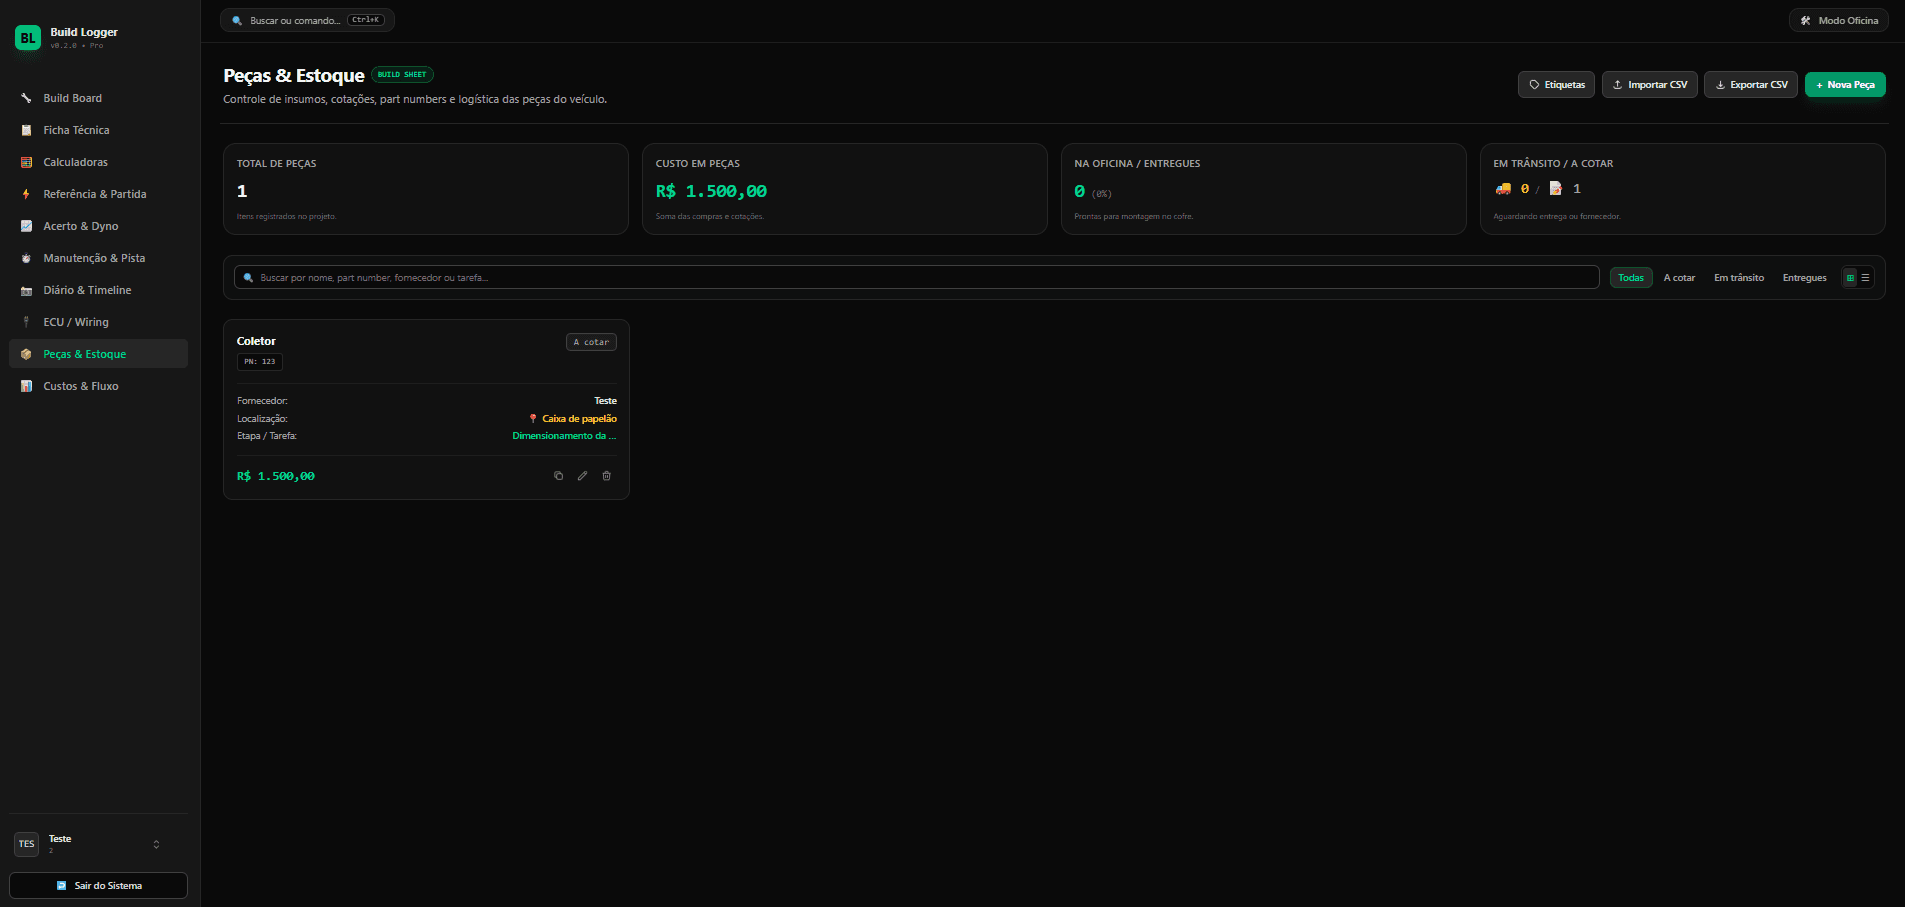Edit the Coletor part with pencil icon

point(582,476)
